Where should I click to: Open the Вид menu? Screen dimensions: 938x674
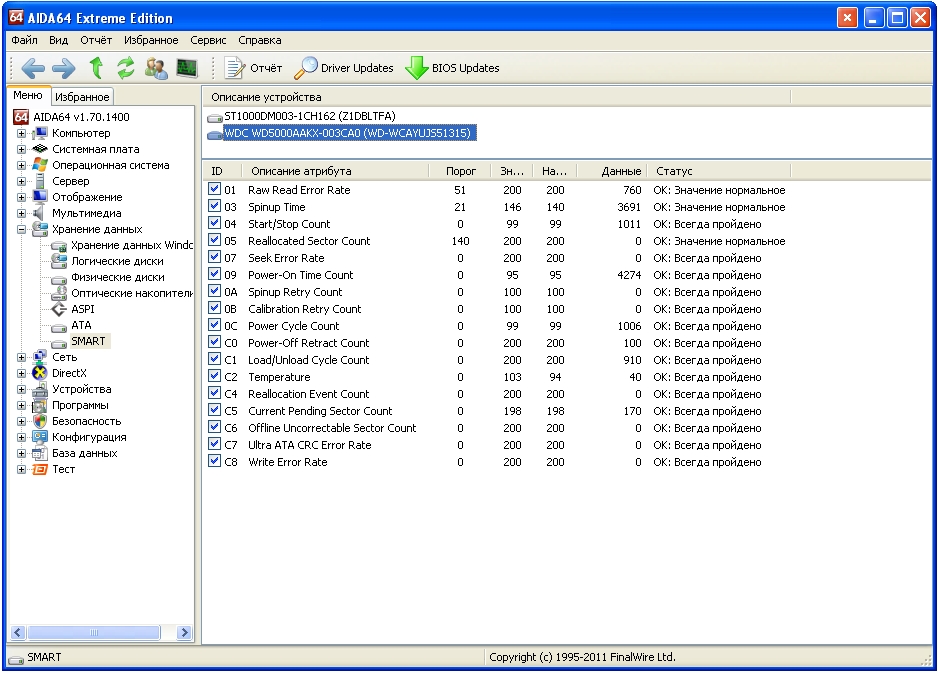(58, 40)
